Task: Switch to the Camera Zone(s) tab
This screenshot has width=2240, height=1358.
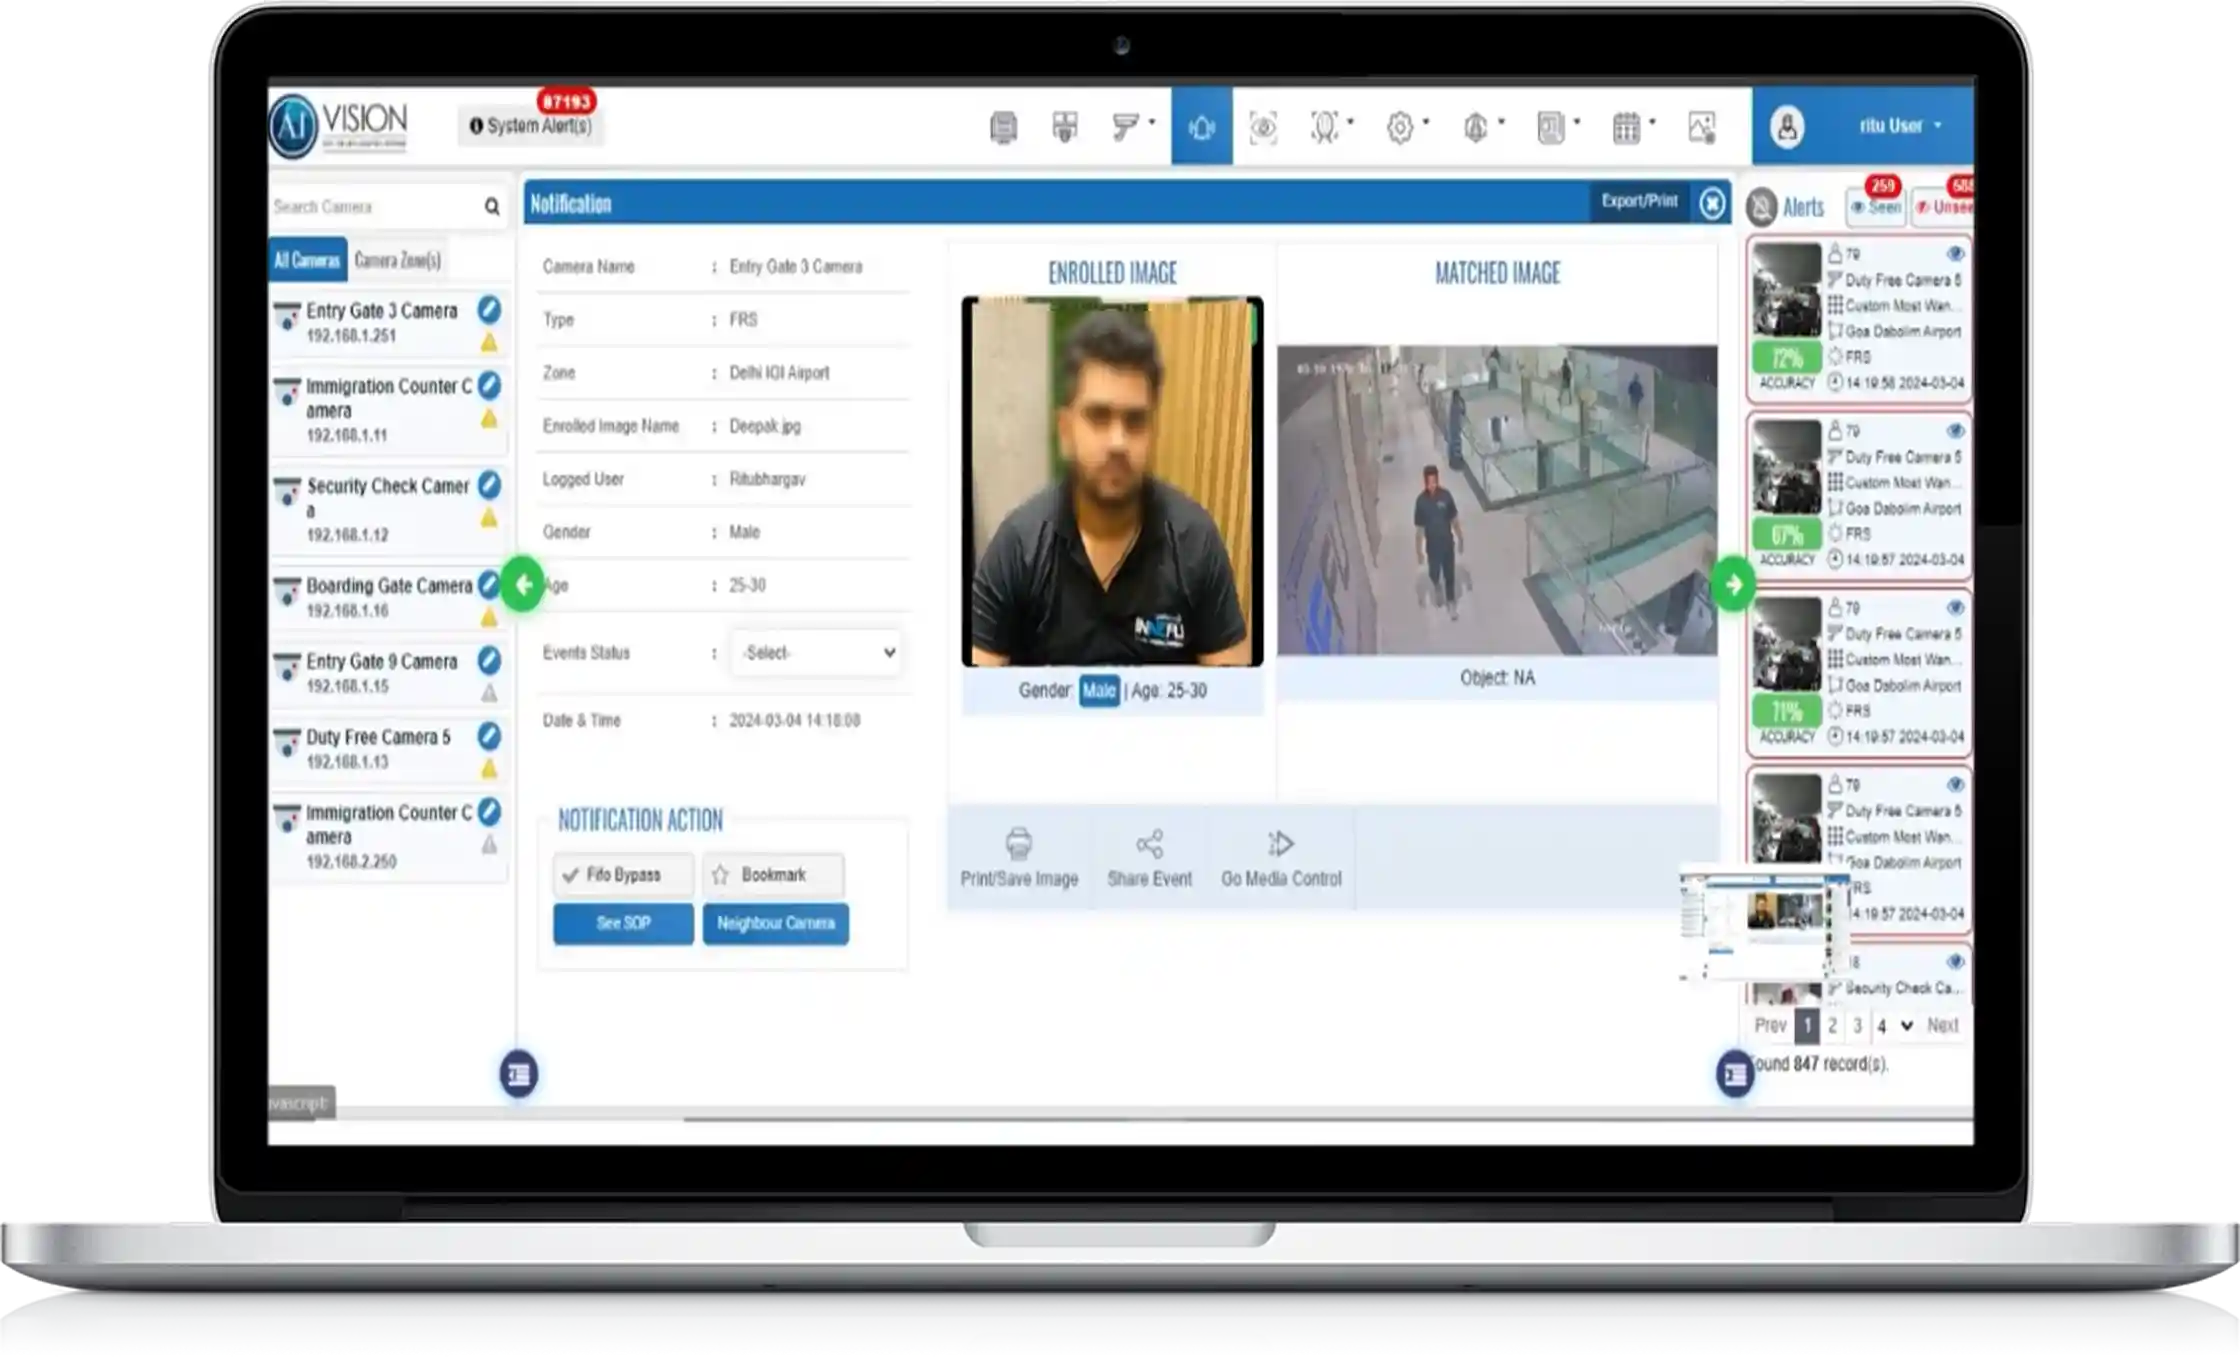Action: (397, 260)
